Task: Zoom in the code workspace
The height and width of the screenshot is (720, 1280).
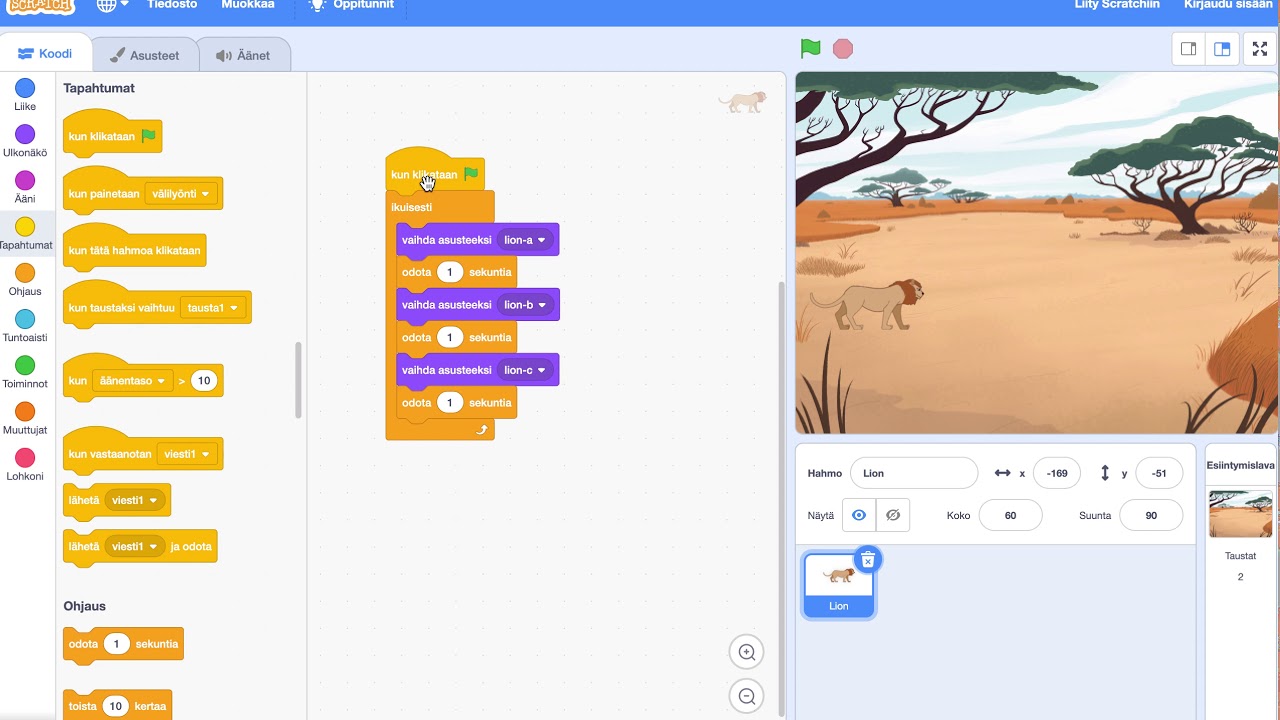Action: pos(746,652)
